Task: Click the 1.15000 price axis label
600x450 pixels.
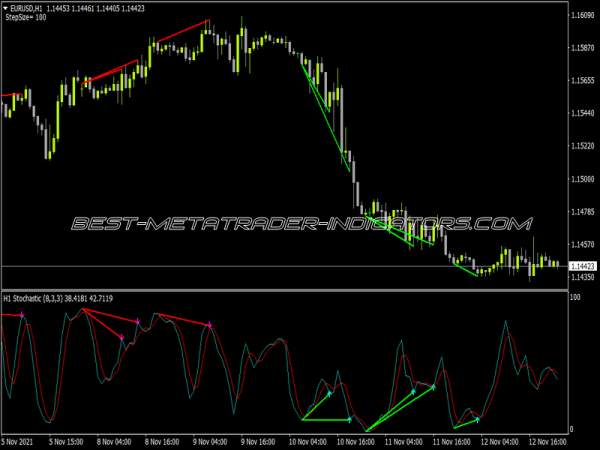Action: pos(583,179)
